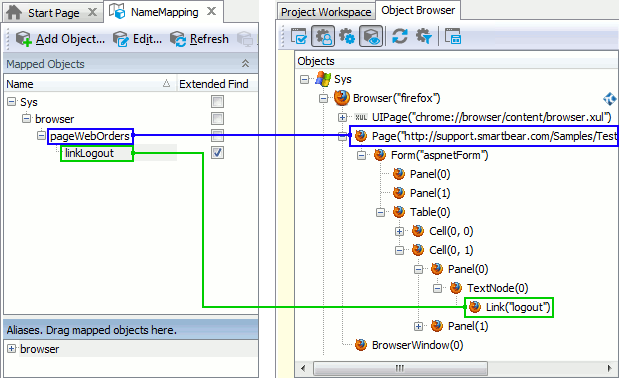Toggle the show-invisible-objects eye icon
Viewport: 619px width, 378px height.
[371, 37]
